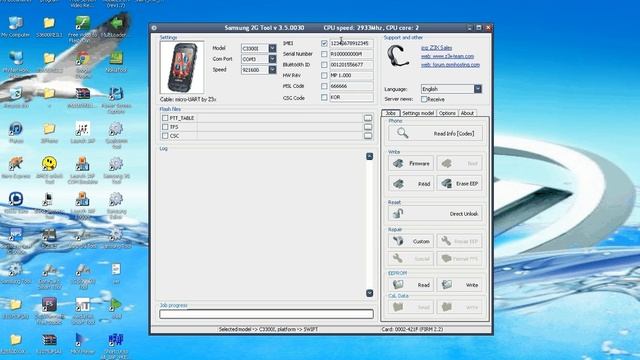Expand the Model dropdown

[272, 48]
